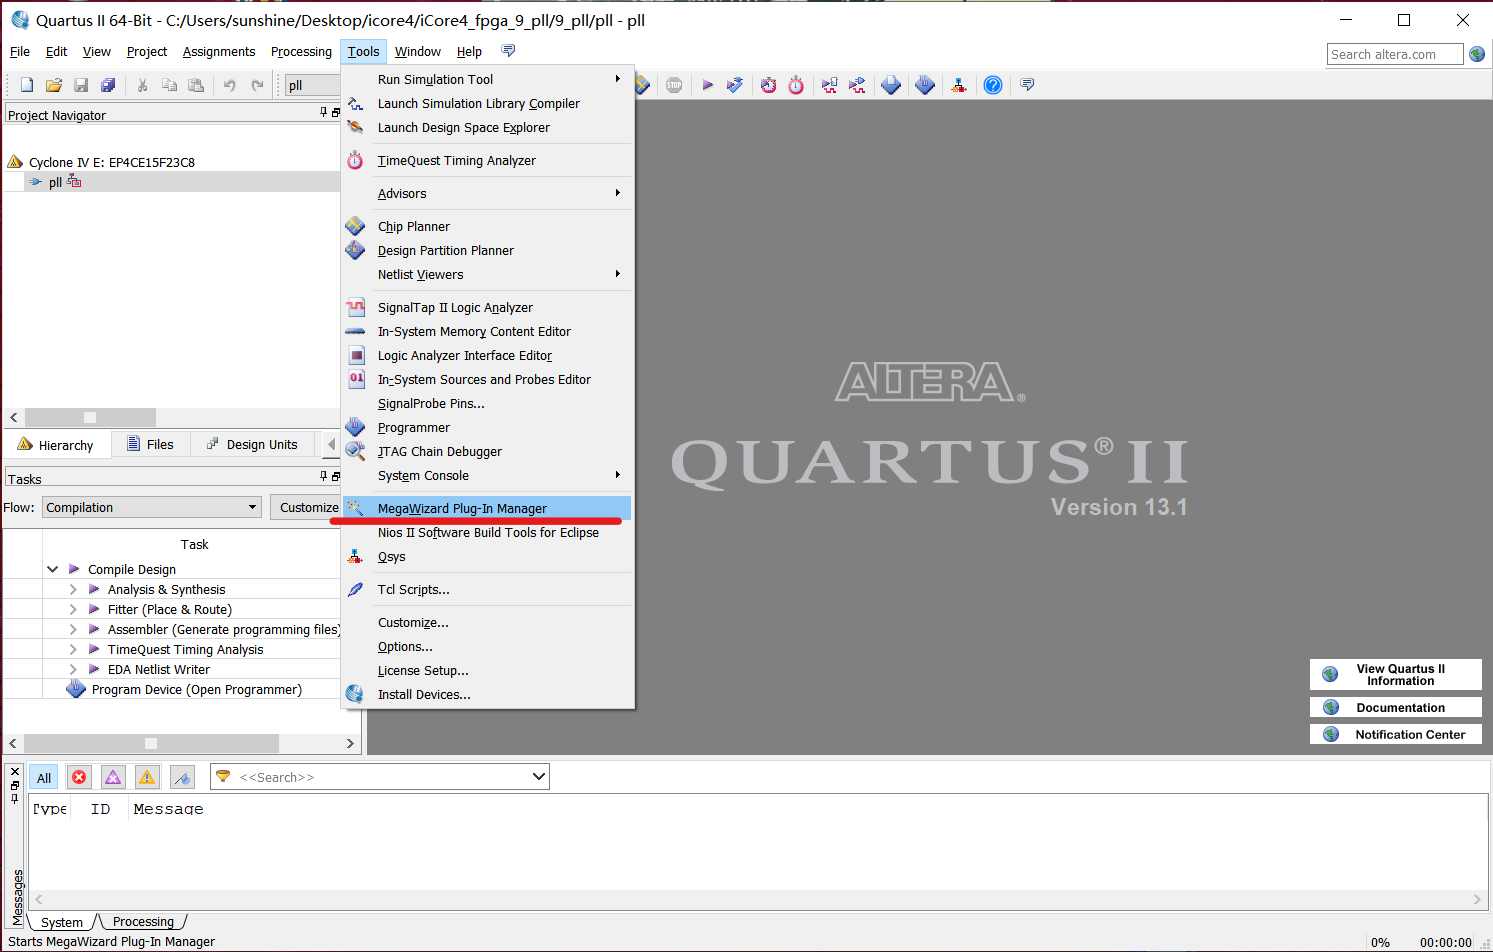The width and height of the screenshot is (1493, 952).
Task: Toggle the critical warning messages filter
Action: pyautogui.click(x=113, y=777)
